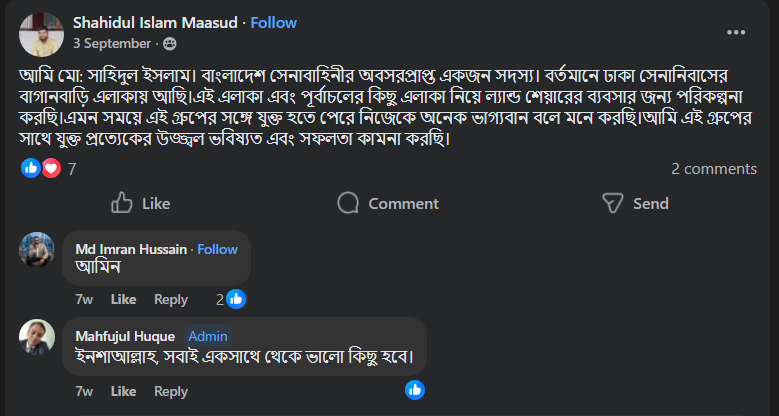The height and width of the screenshot is (416, 779).
Task: Click the blue like reaction icon below post
Action: (31, 169)
